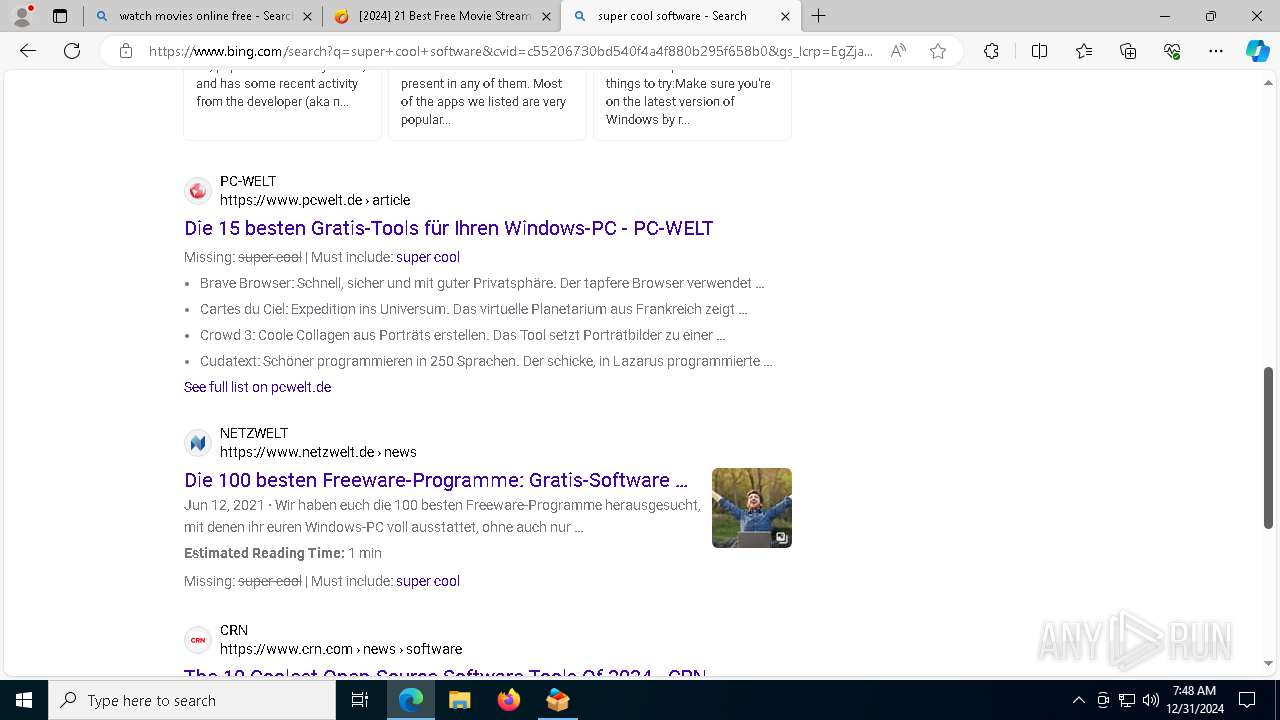This screenshot has width=1280, height=720.
Task: Click the 'Cartes du Ciel' bullet text
Action: point(474,309)
